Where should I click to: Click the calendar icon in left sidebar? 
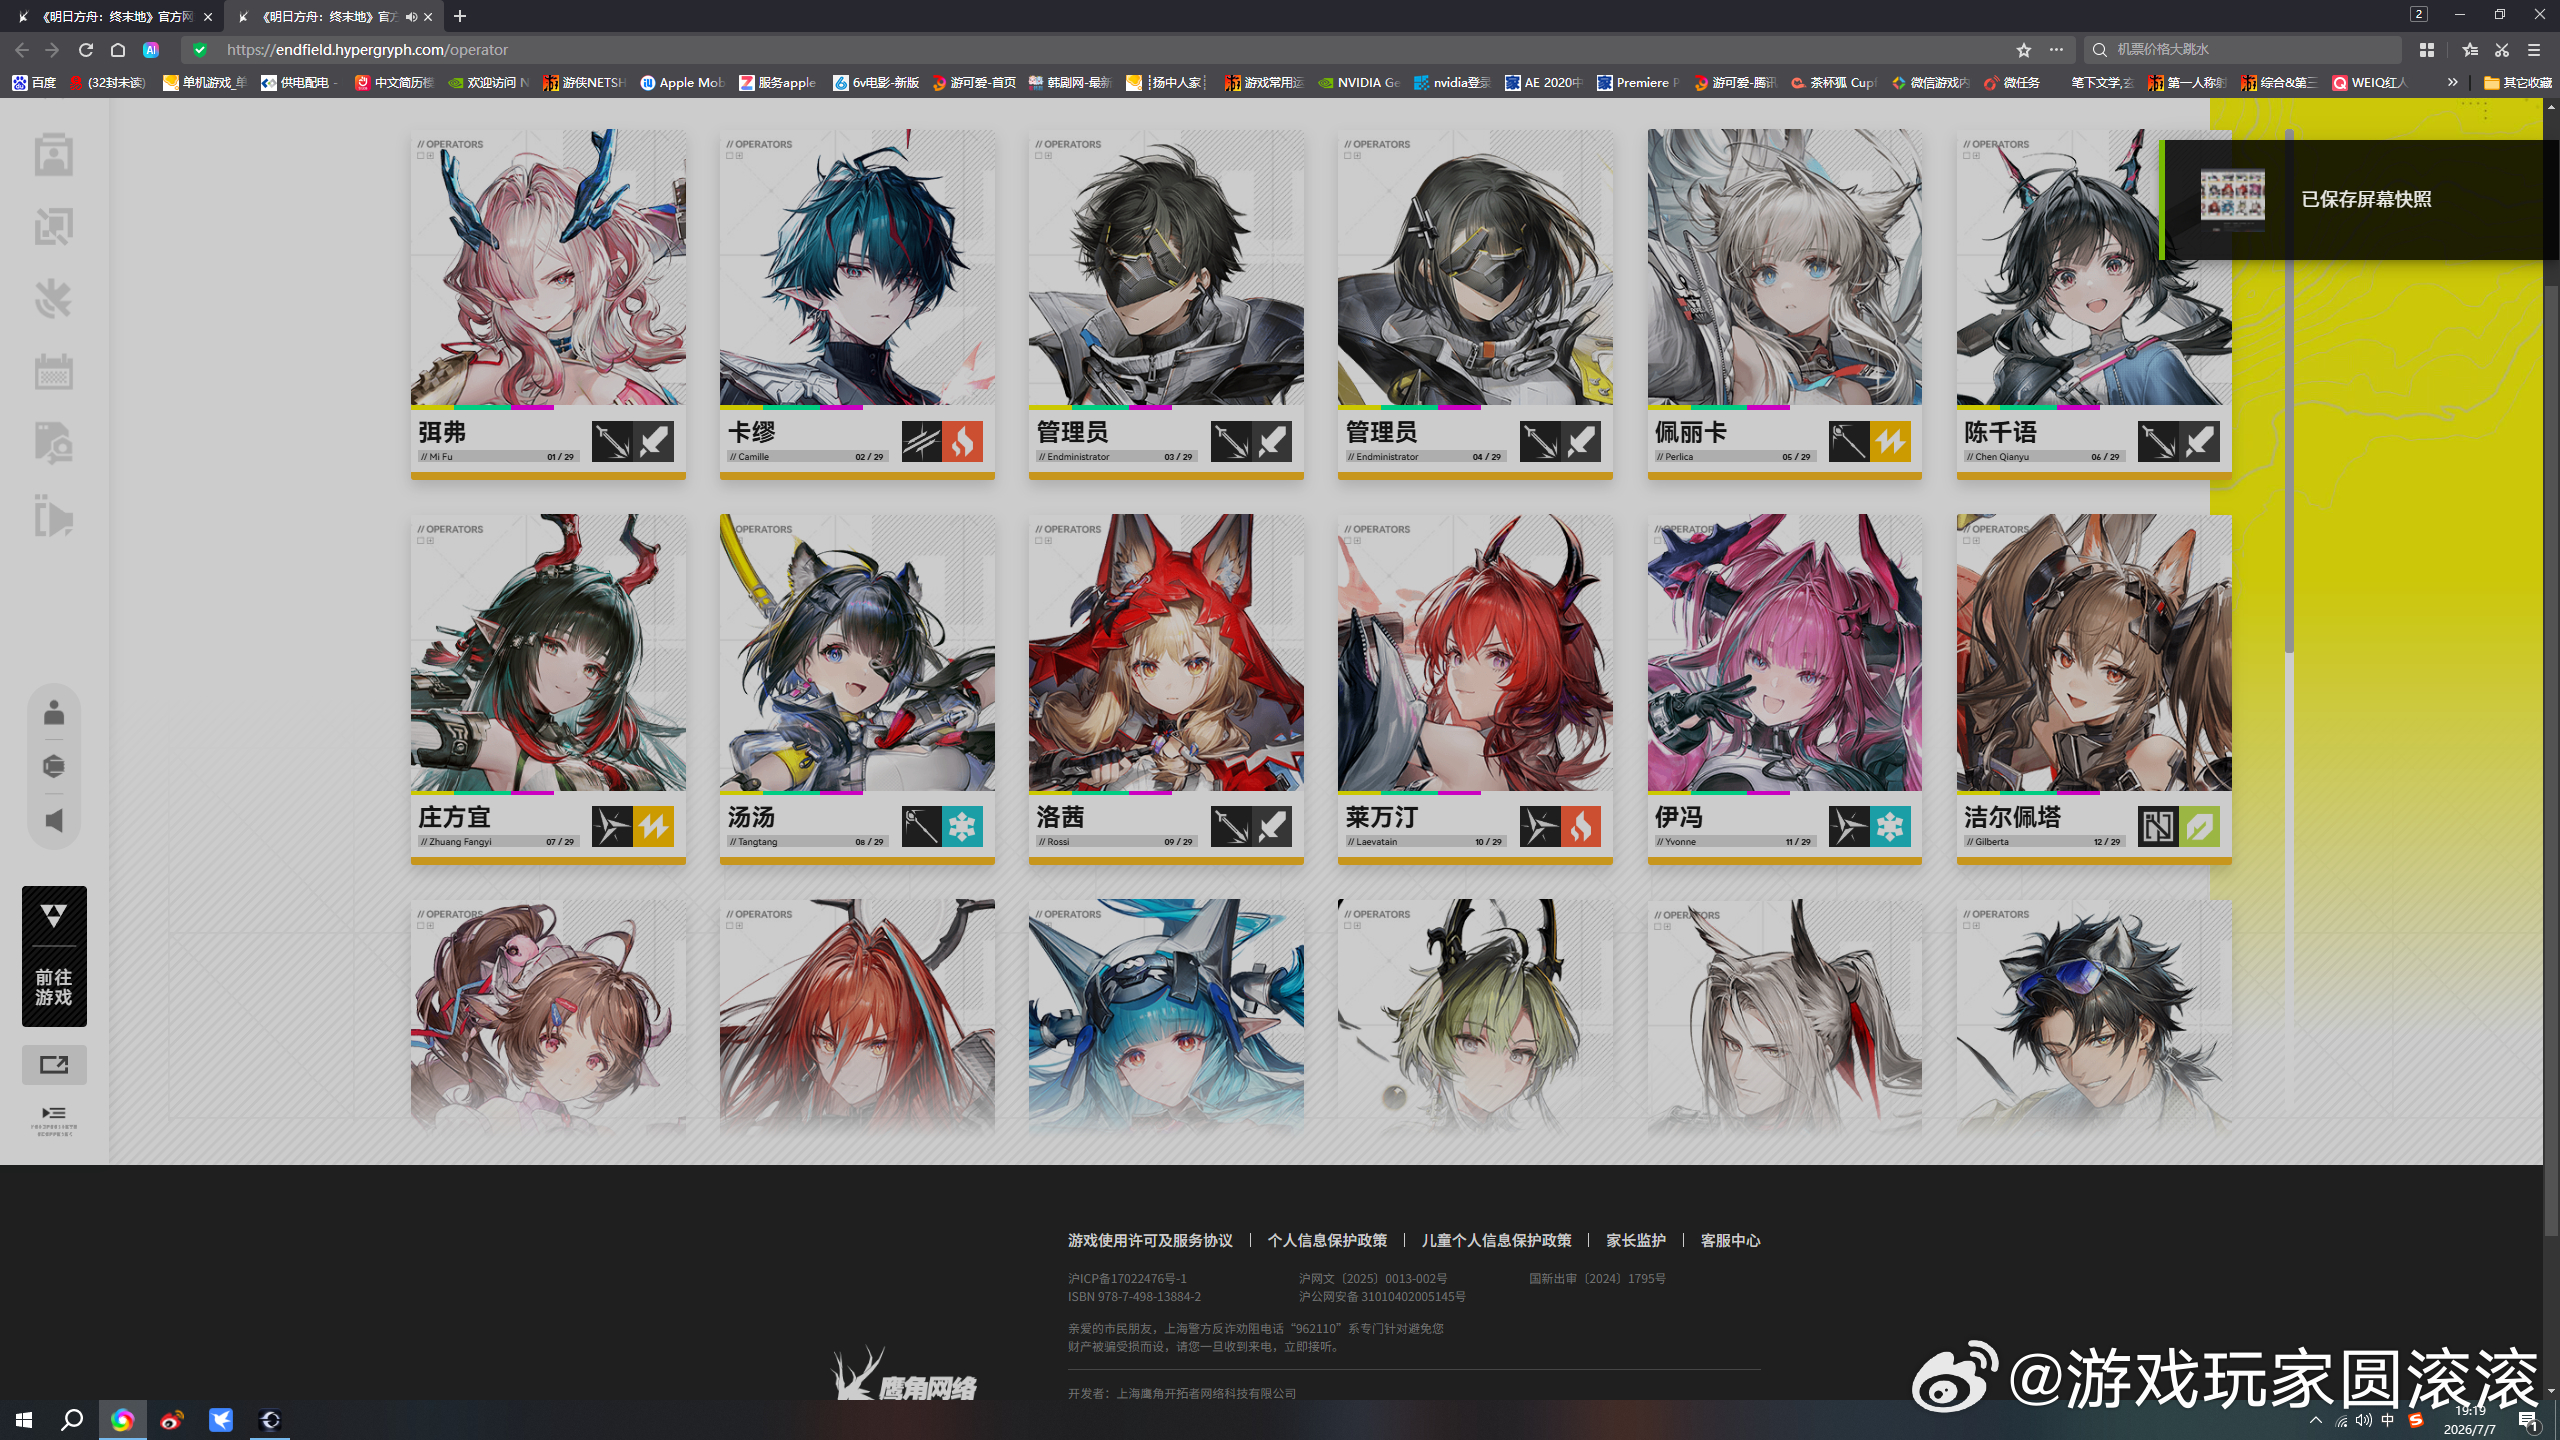53,371
